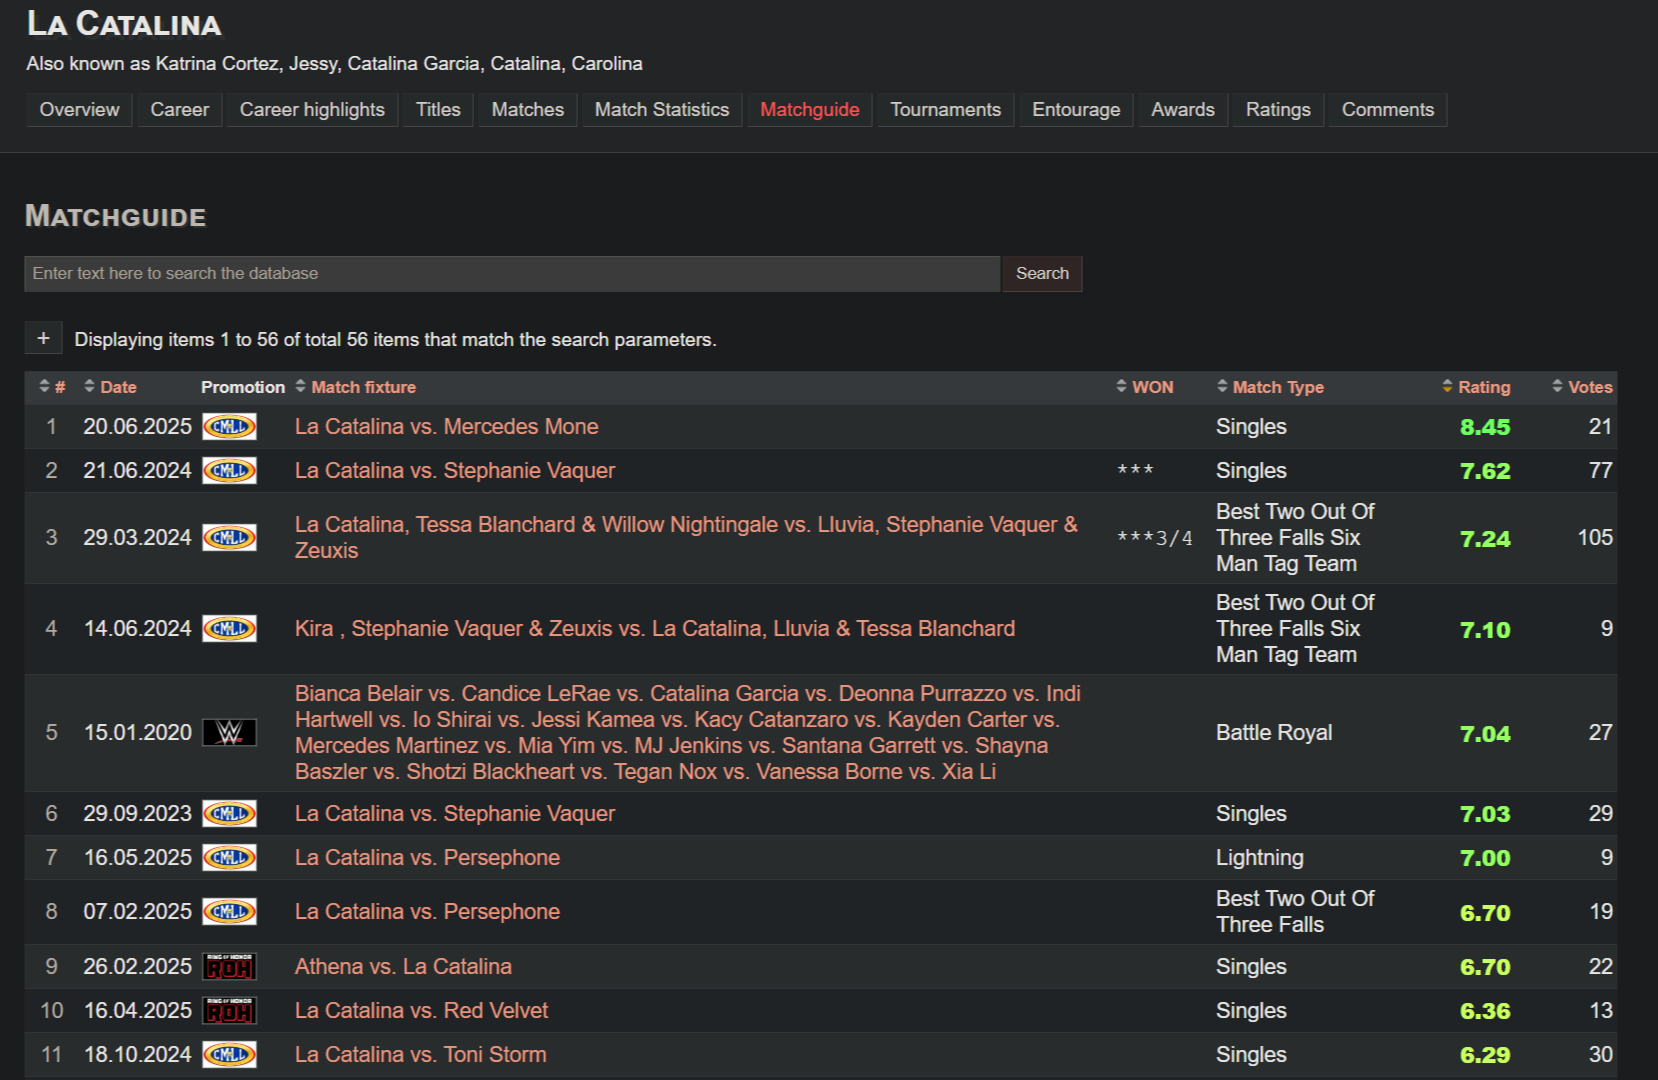View the Entourage tab
This screenshot has width=1658, height=1080.
[x=1076, y=110]
